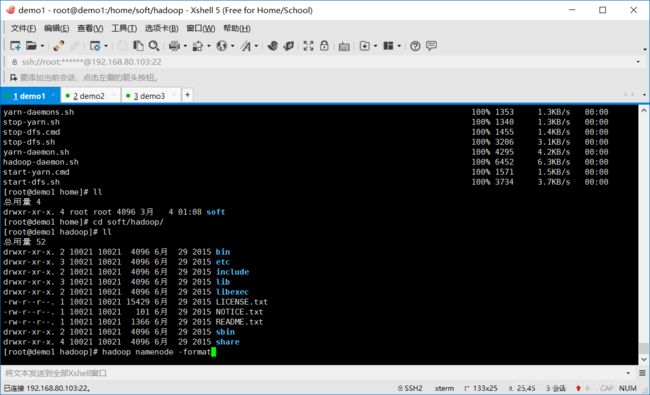Click the second dark leaf-shaped icon
This screenshot has width=650, height=395.
(x=289, y=46)
